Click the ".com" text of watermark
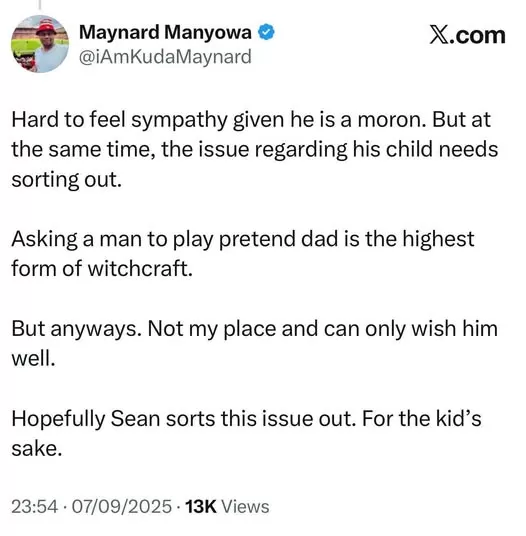This screenshot has width=526, height=536. [477, 36]
